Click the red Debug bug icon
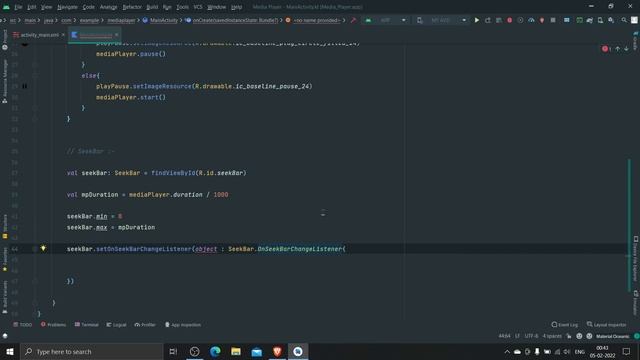This screenshot has height=360, width=640. (x=509, y=20)
